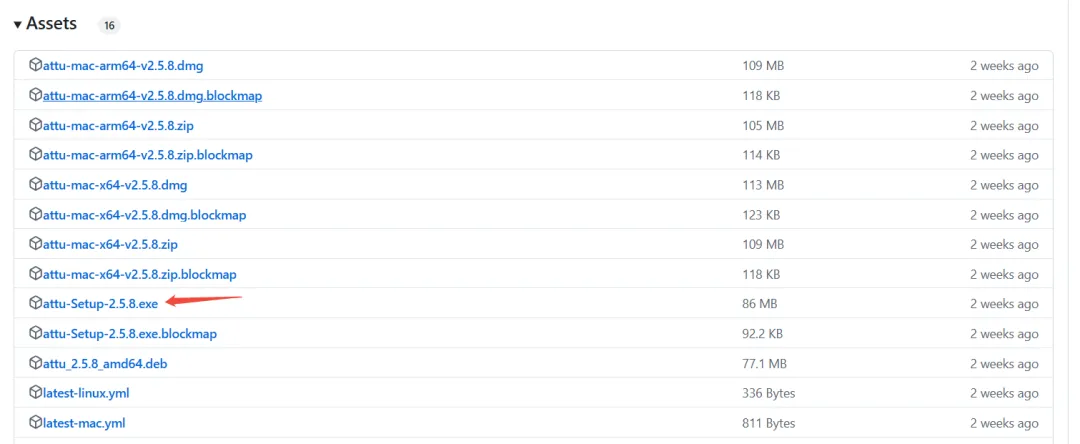Viewport: 1080px width, 444px height.
Task: Open attu-mac-arm64-v2.5.8.zip.blockmap link
Action: coord(147,155)
